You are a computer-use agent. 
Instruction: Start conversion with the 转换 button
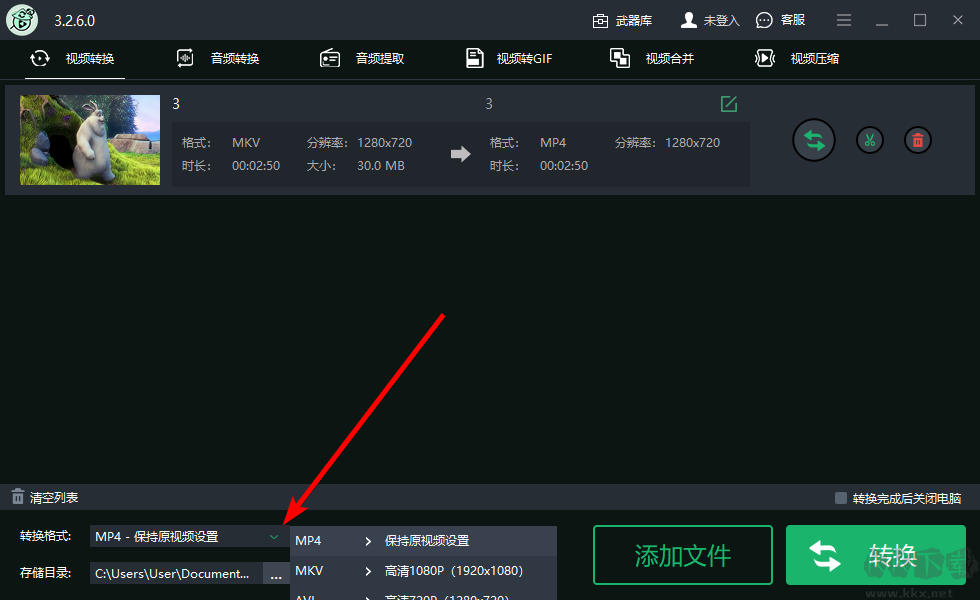coord(875,555)
